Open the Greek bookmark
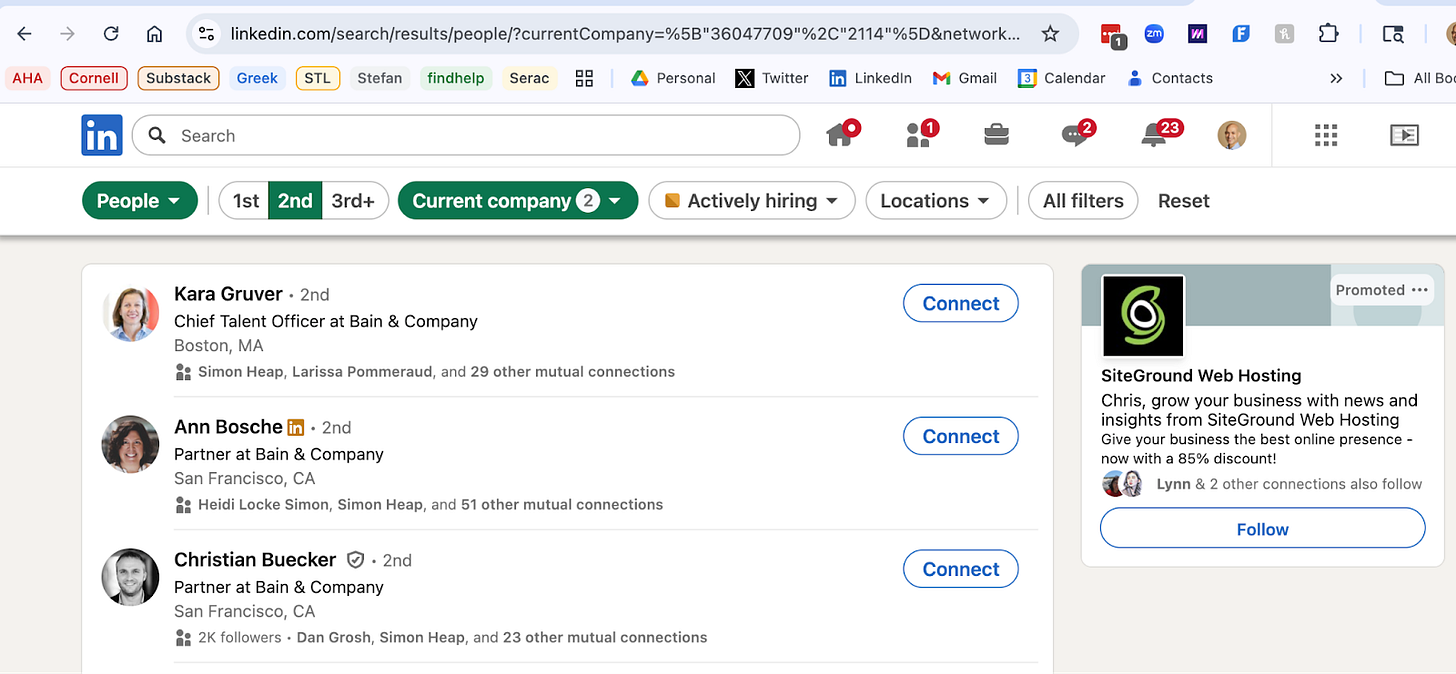The width and height of the screenshot is (1456, 674). pyautogui.click(x=257, y=78)
